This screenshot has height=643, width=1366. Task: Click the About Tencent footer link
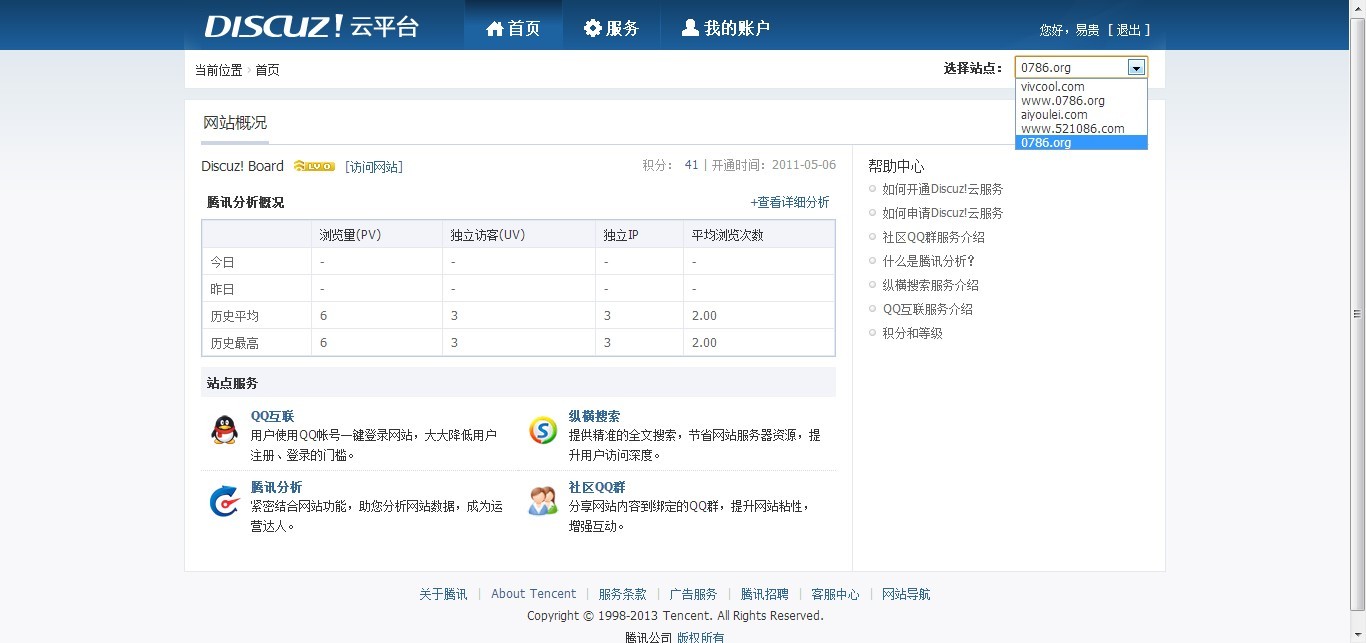[533, 594]
